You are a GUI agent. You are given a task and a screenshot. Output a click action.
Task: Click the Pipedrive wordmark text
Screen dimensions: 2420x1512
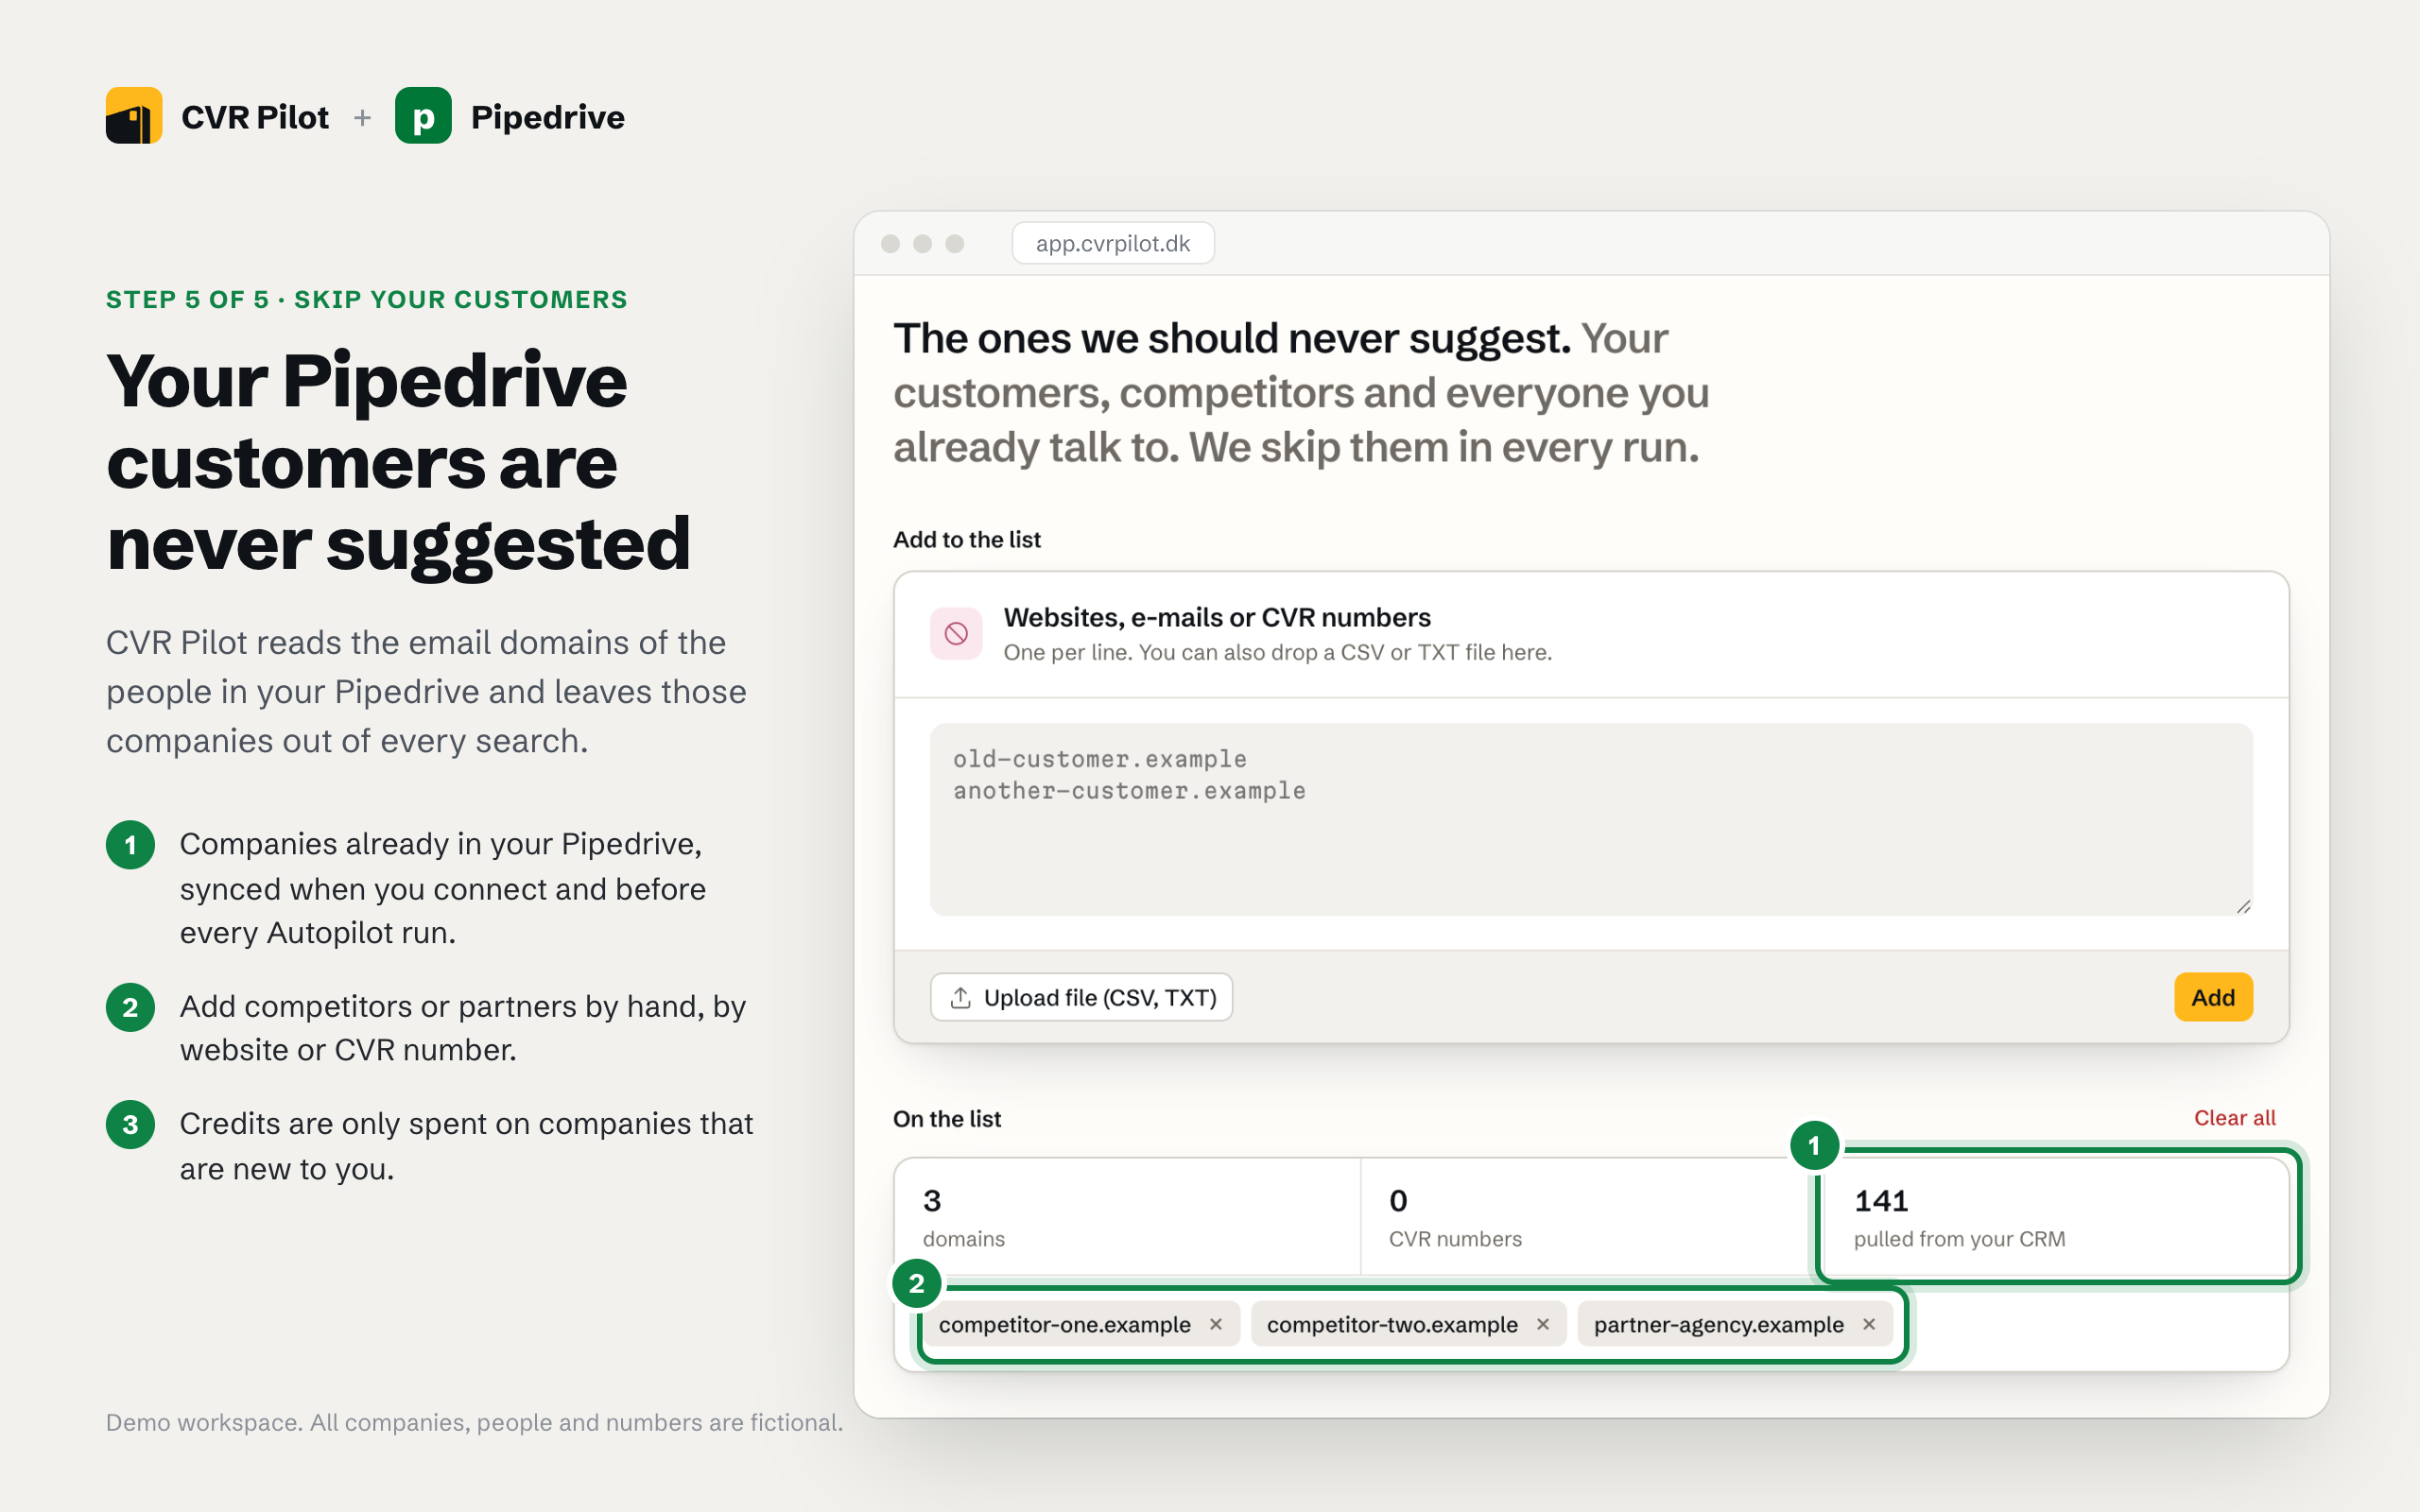click(548, 117)
